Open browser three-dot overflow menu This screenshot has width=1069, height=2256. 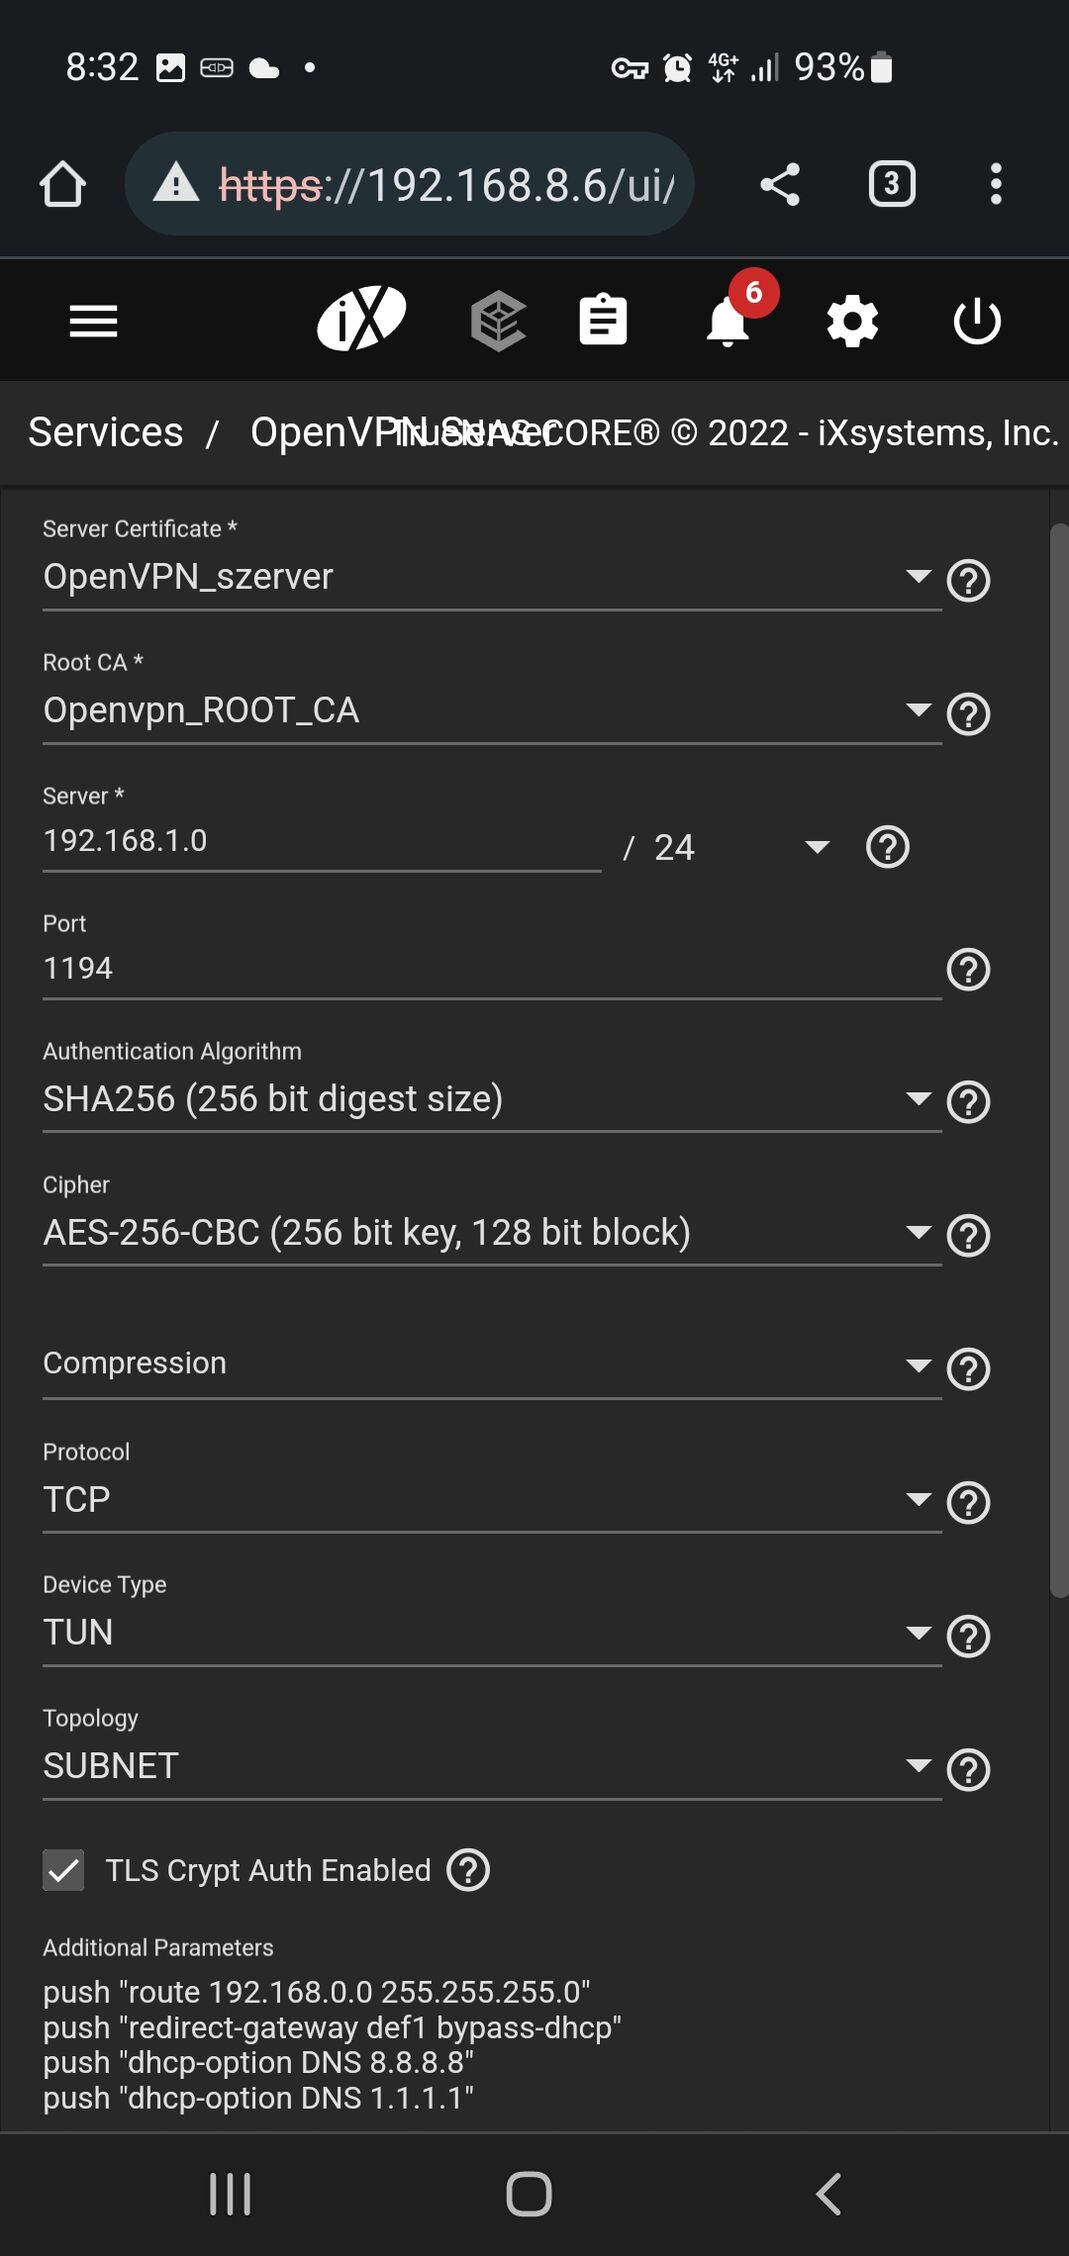tap(995, 184)
